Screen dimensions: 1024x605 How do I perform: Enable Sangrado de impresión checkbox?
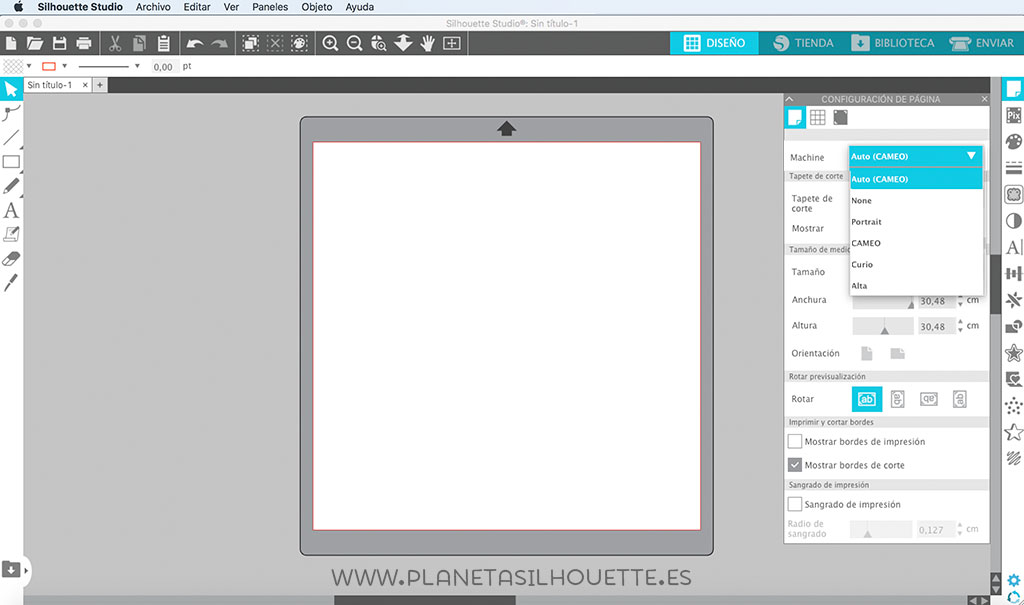[795, 504]
